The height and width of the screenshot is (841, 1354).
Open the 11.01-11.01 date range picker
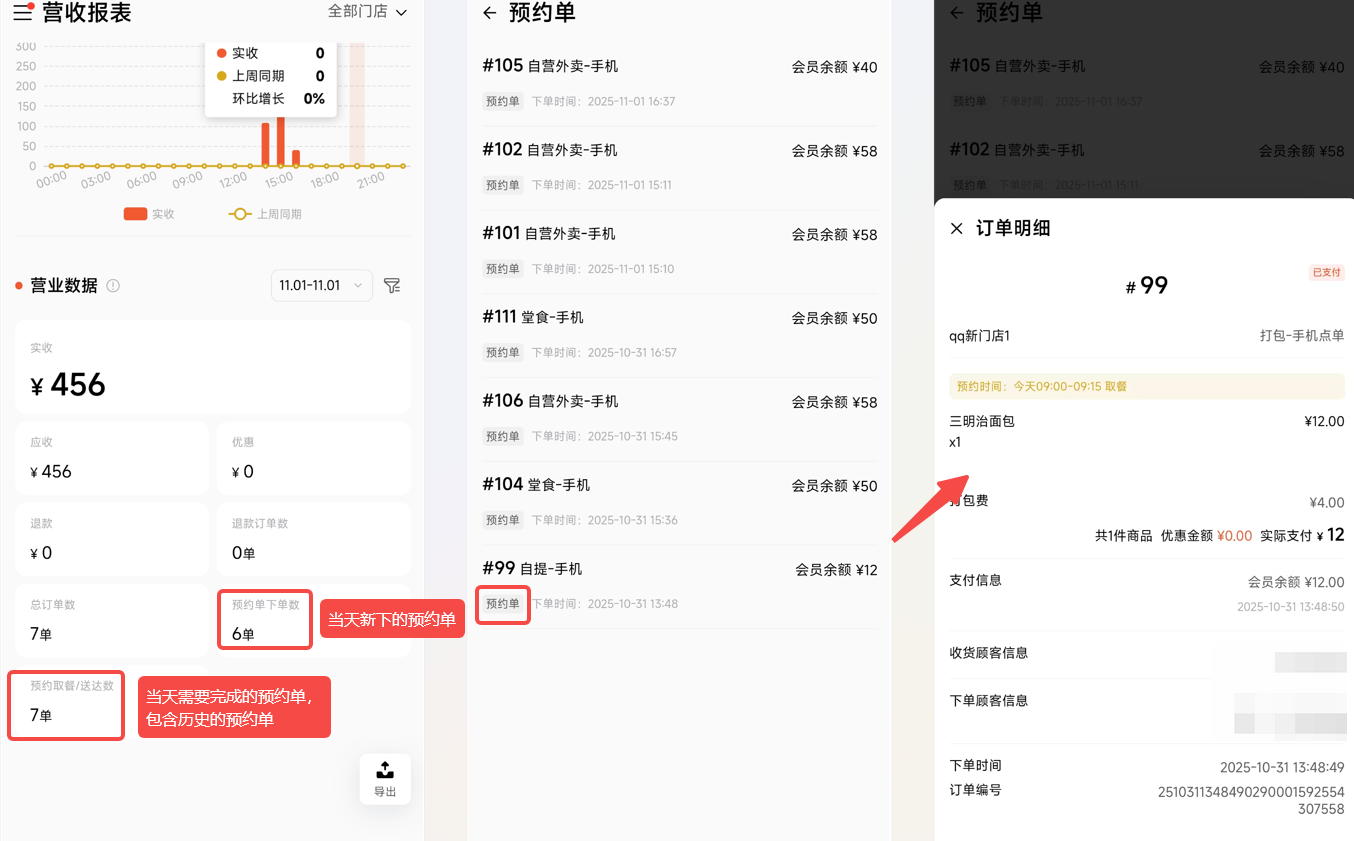coord(321,286)
